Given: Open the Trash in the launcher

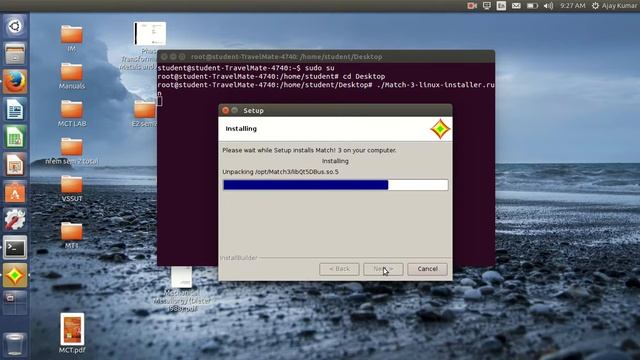Looking at the screenshot, I should (x=15, y=345).
